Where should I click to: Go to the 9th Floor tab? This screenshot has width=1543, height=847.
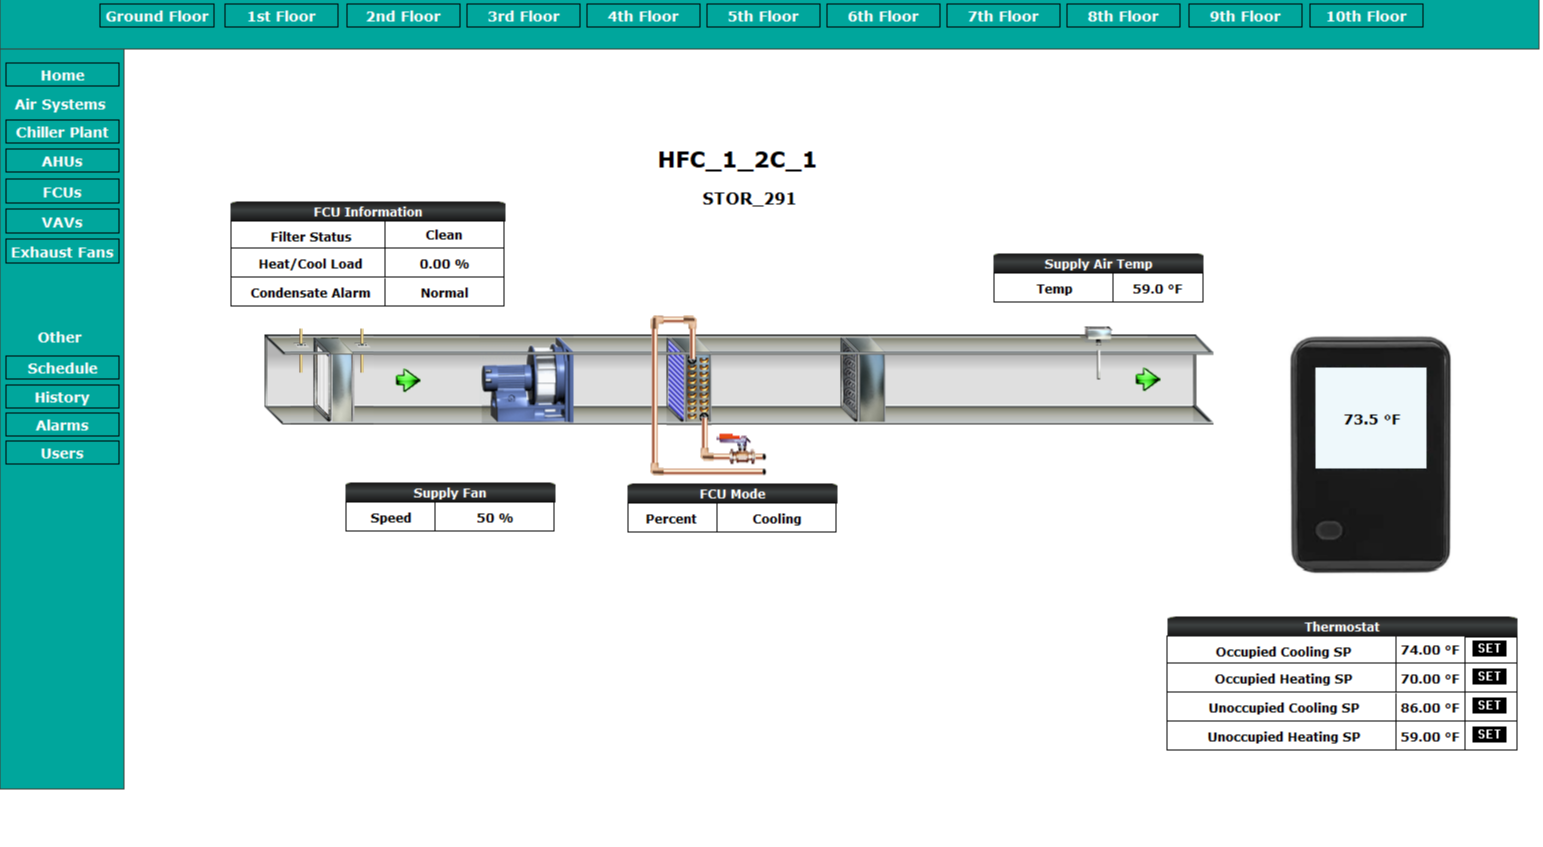pyautogui.click(x=1245, y=16)
